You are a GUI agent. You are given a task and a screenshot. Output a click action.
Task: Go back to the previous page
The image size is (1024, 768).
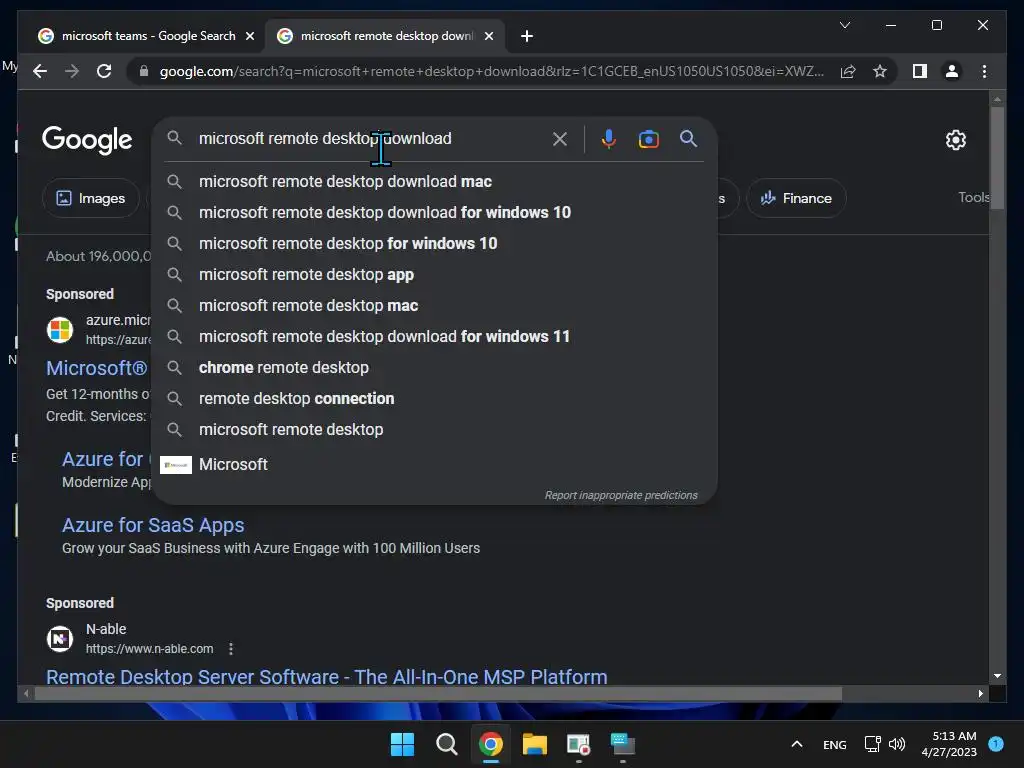(x=40, y=71)
